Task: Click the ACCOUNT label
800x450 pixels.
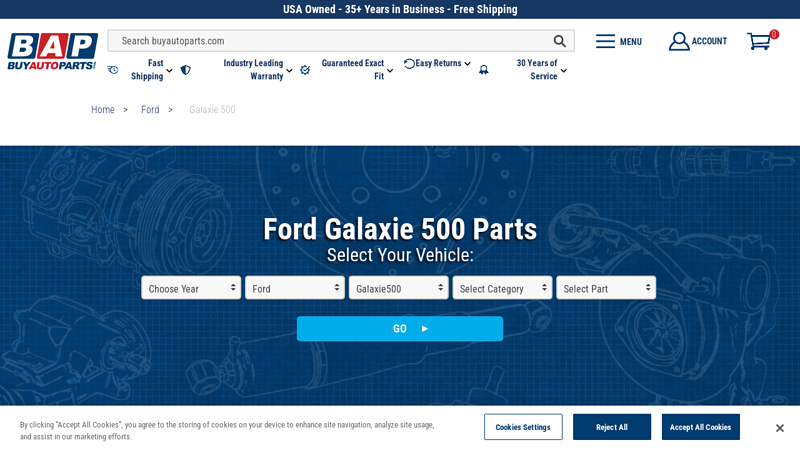Action: (x=709, y=41)
